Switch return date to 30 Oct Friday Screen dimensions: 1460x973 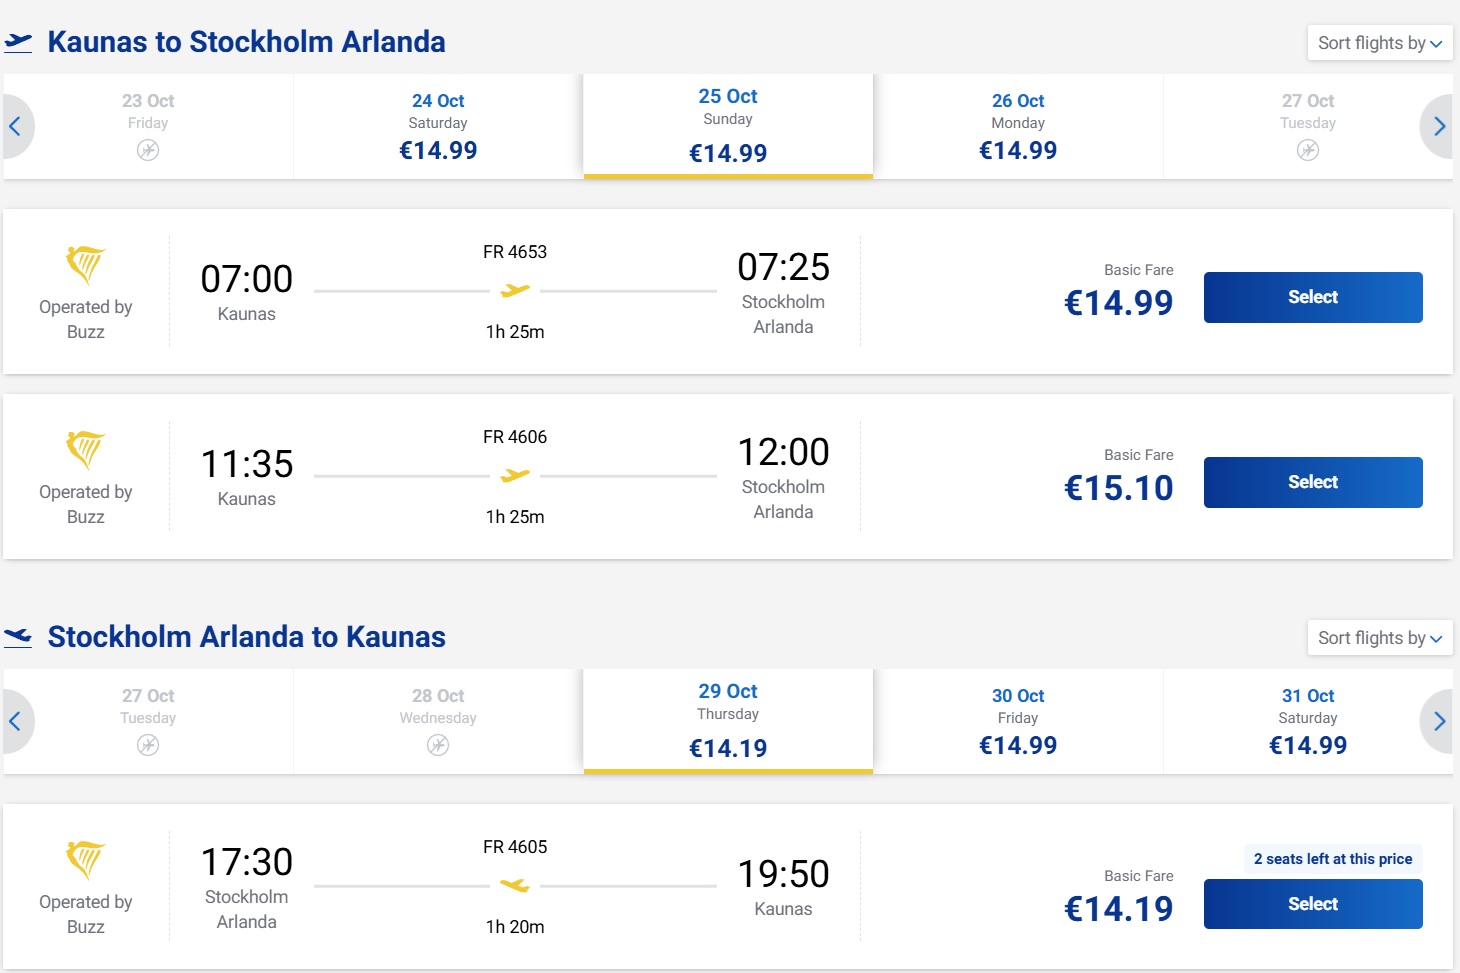pyautogui.click(x=1018, y=721)
